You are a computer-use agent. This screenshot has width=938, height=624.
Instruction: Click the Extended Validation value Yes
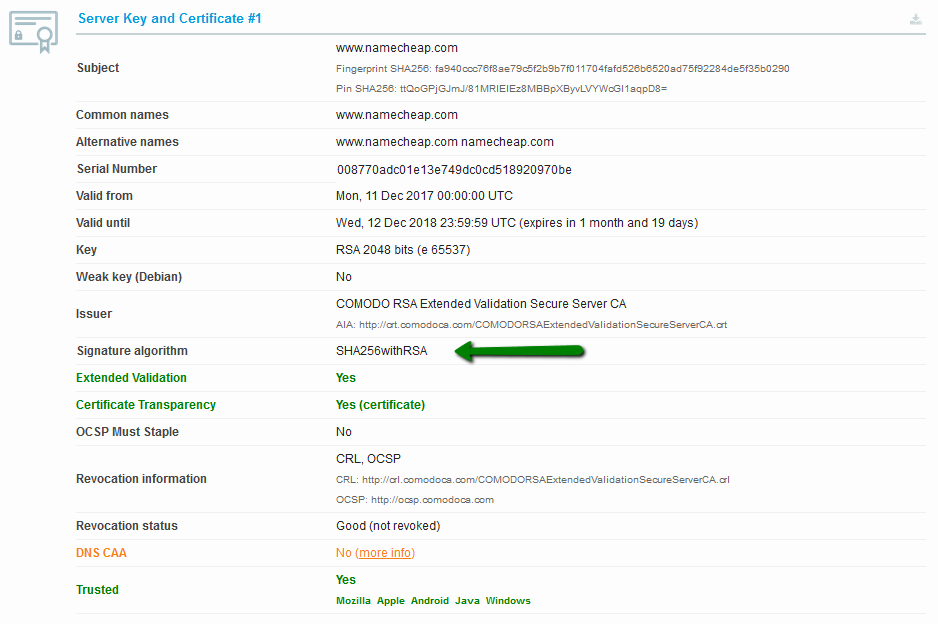[346, 378]
